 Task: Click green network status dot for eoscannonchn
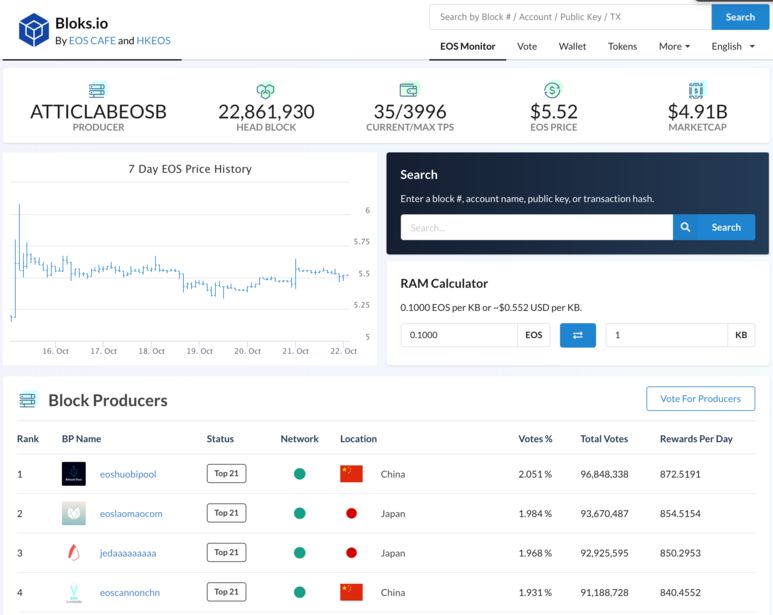(300, 592)
